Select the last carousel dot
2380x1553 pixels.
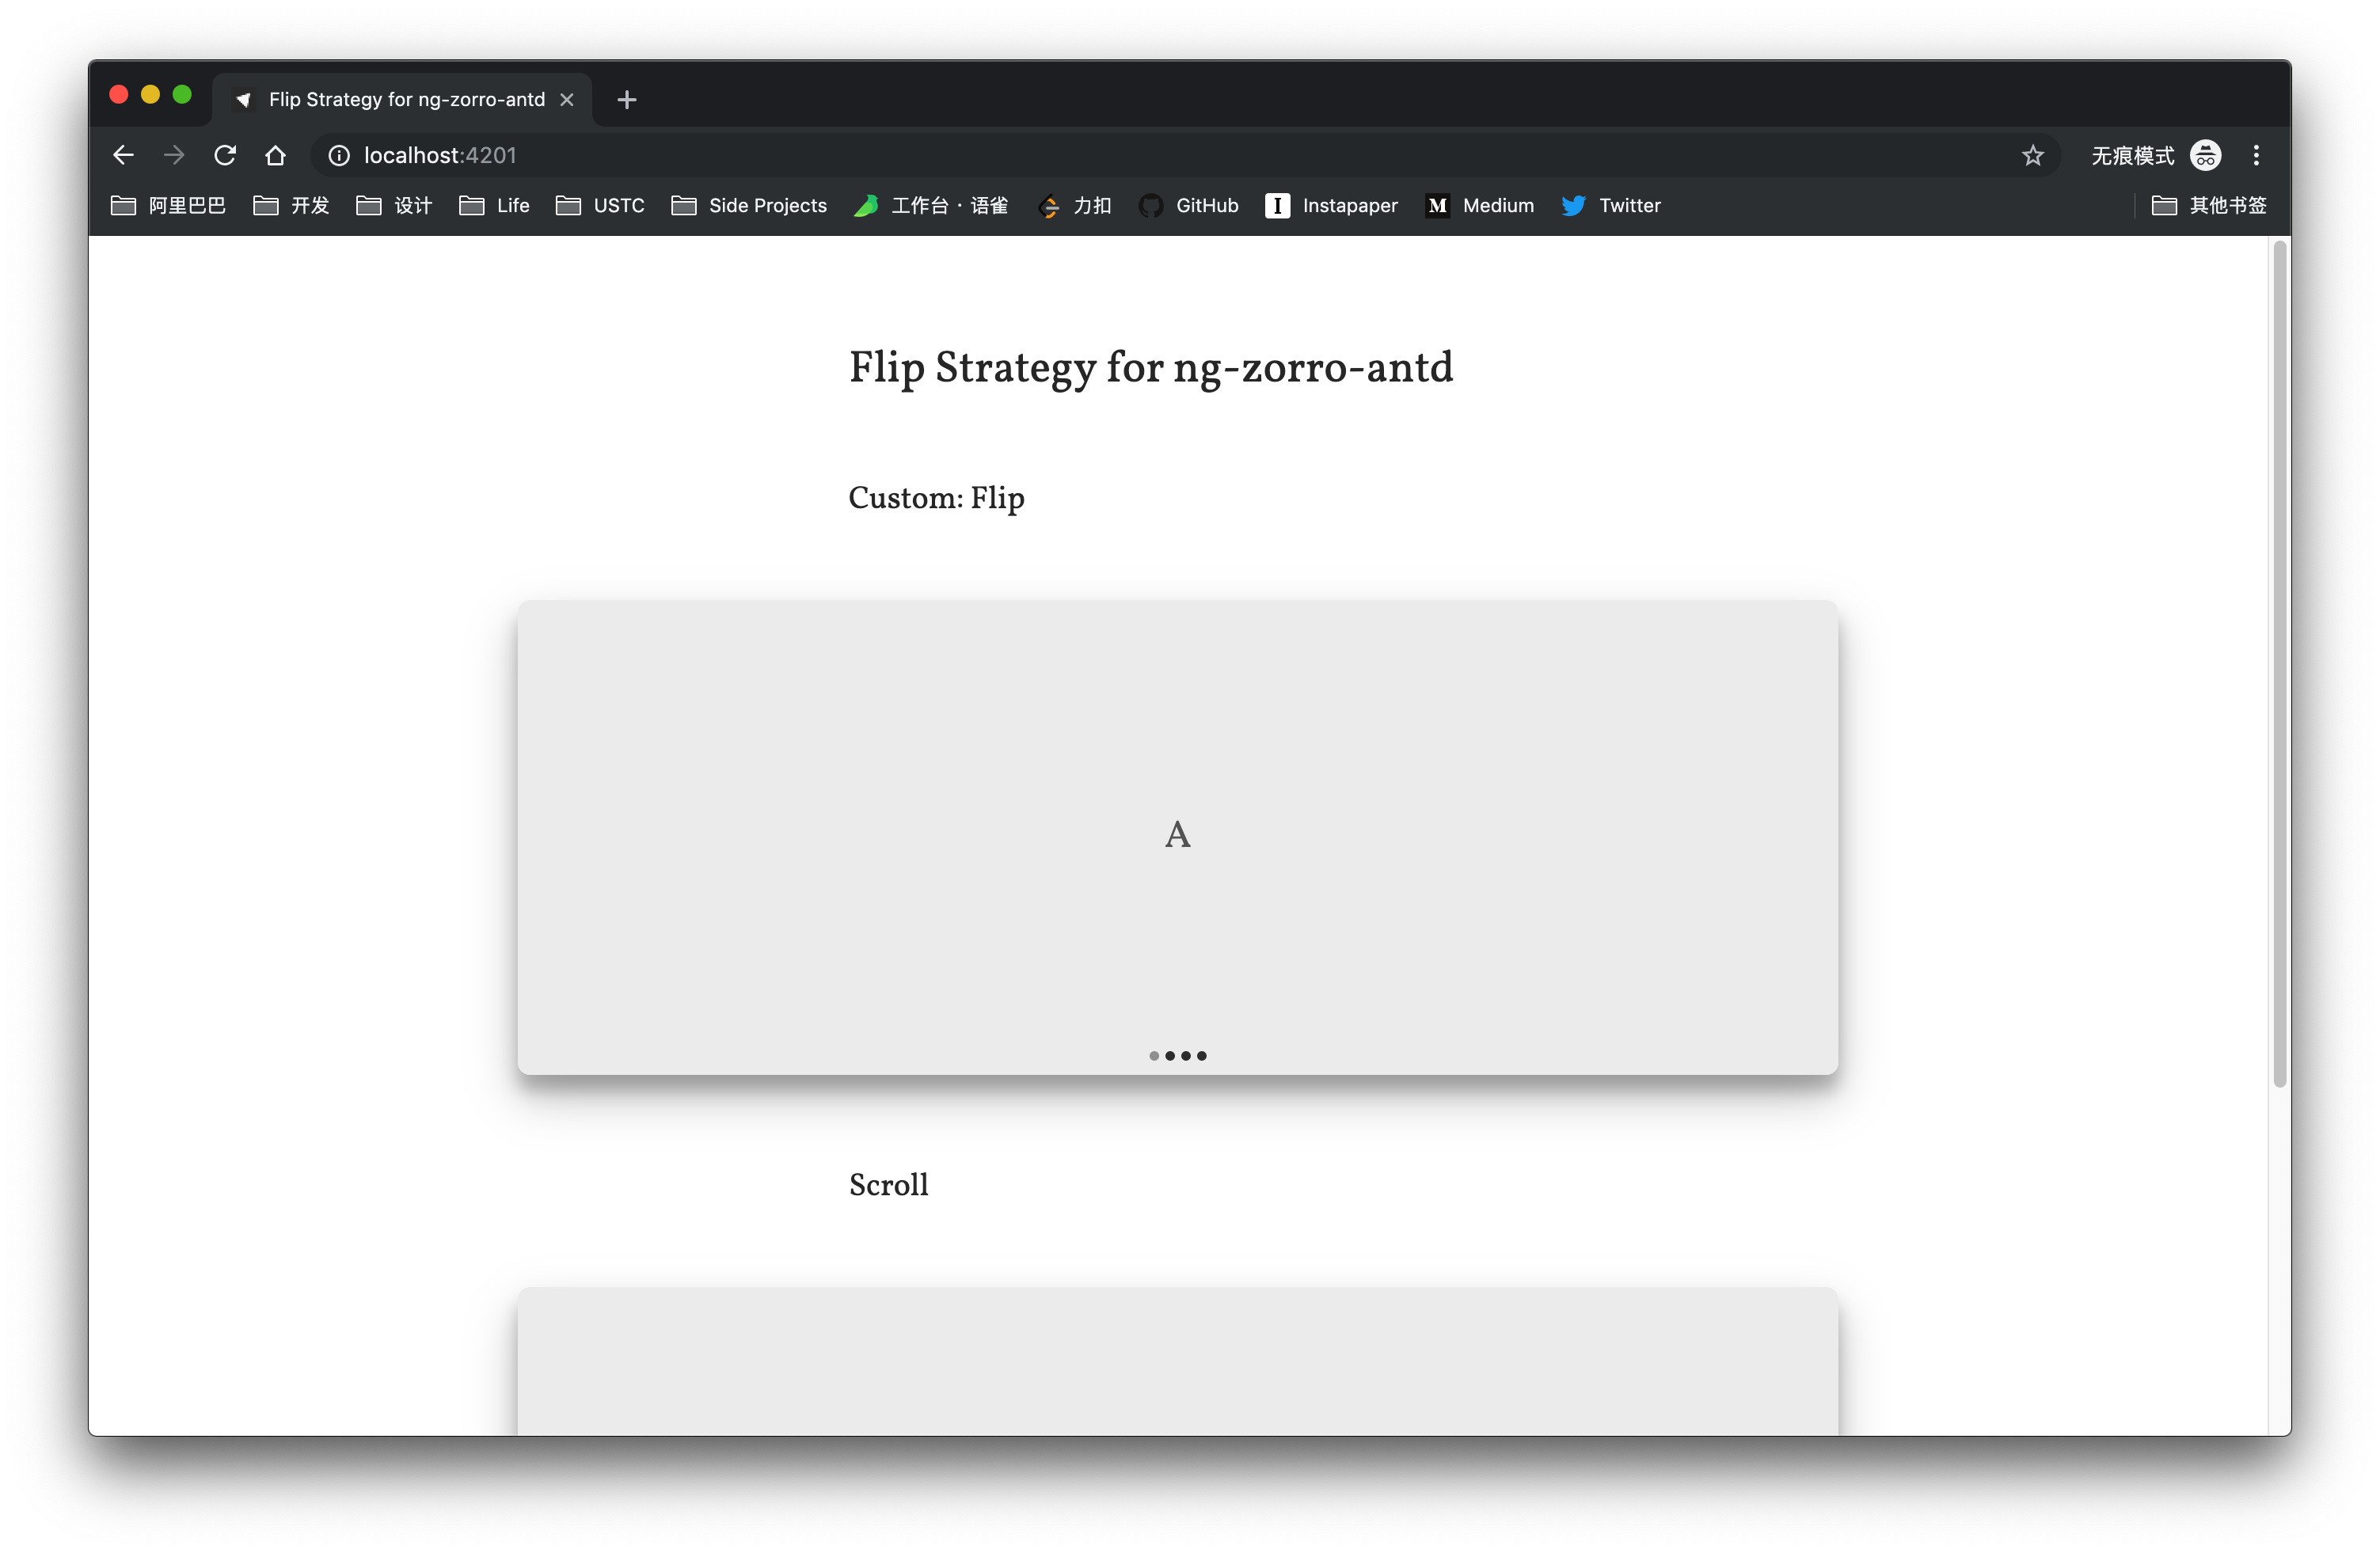1202,1056
